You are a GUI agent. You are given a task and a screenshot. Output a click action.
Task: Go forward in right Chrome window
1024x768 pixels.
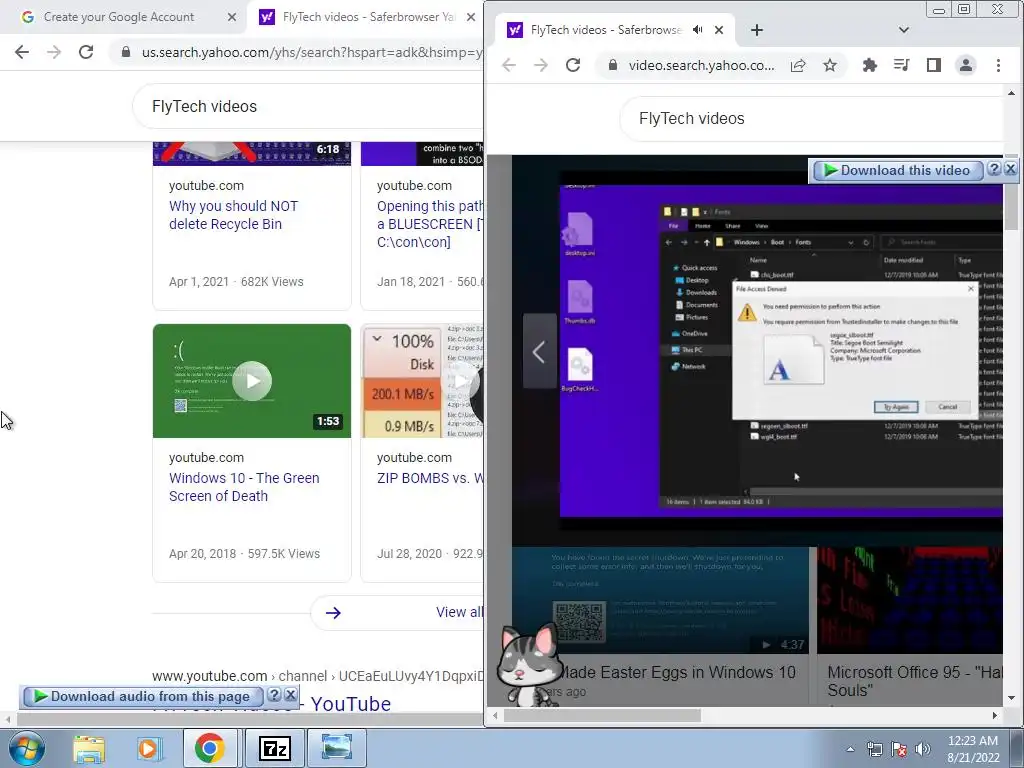point(541,65)
